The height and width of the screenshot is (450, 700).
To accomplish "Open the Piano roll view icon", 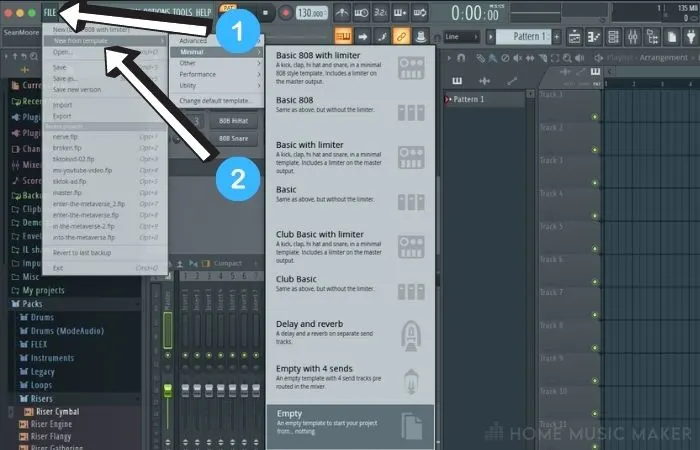I will [594, 37].
